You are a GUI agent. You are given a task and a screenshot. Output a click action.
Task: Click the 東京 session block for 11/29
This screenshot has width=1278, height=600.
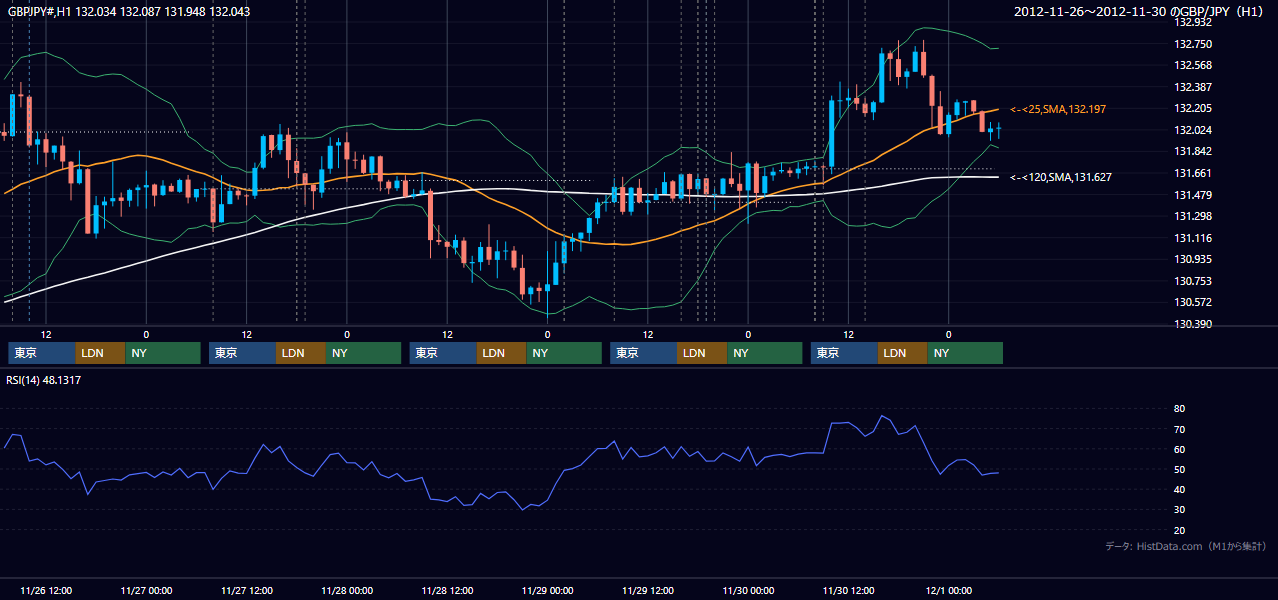pos(644,353)
